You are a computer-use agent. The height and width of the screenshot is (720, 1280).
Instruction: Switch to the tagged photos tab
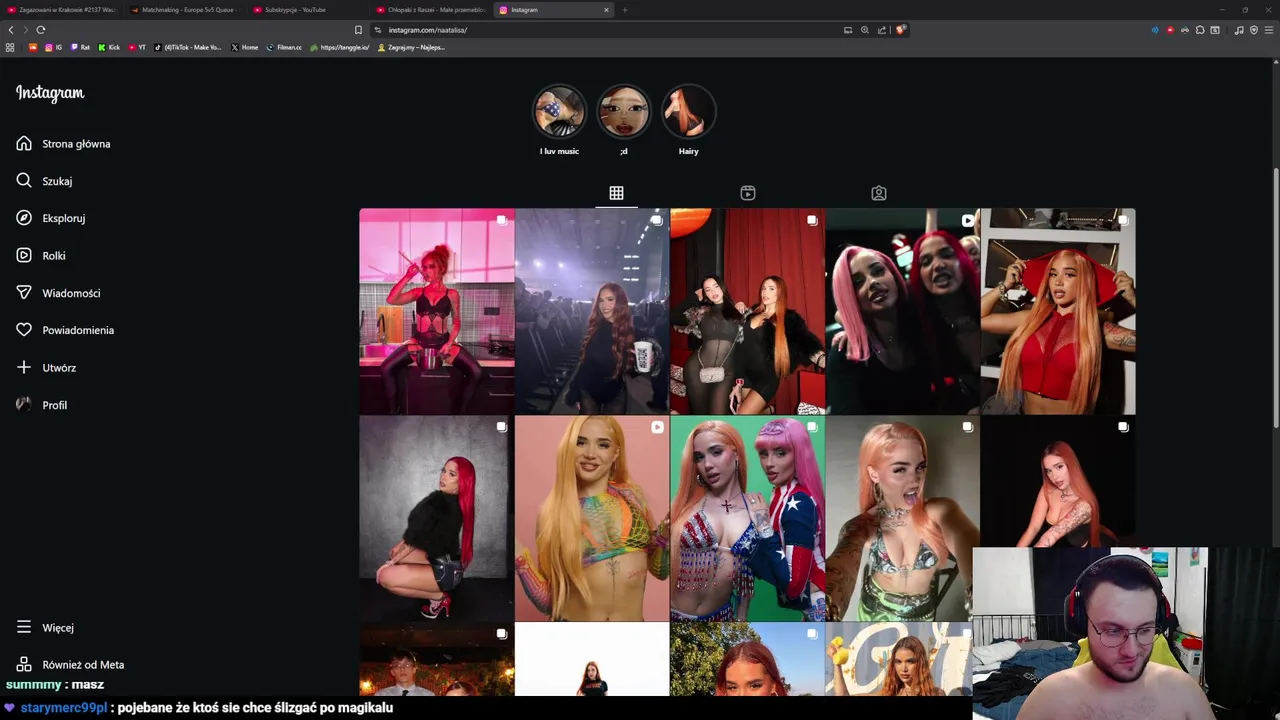click(x=878, y=193)
